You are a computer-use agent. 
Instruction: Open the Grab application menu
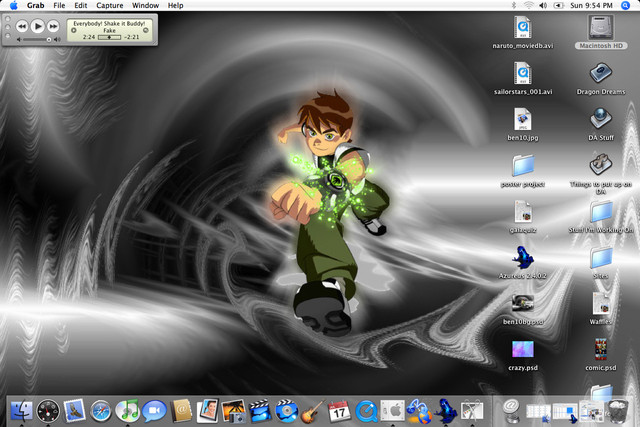click(36, 5)
